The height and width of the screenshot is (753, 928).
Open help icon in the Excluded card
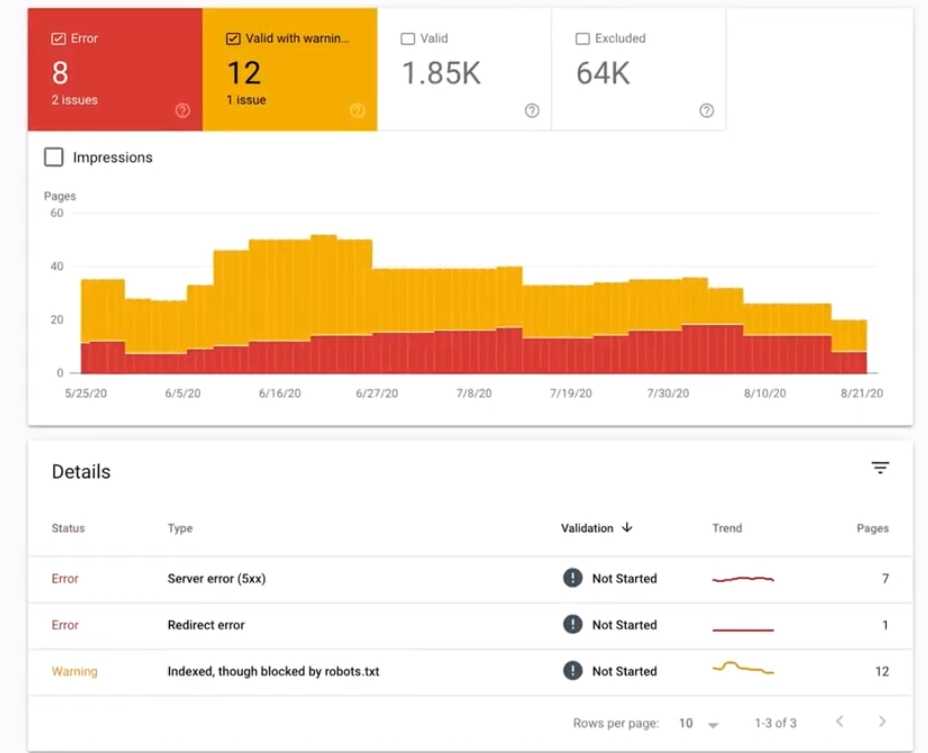pyautogui.click(x=707, y=111)
